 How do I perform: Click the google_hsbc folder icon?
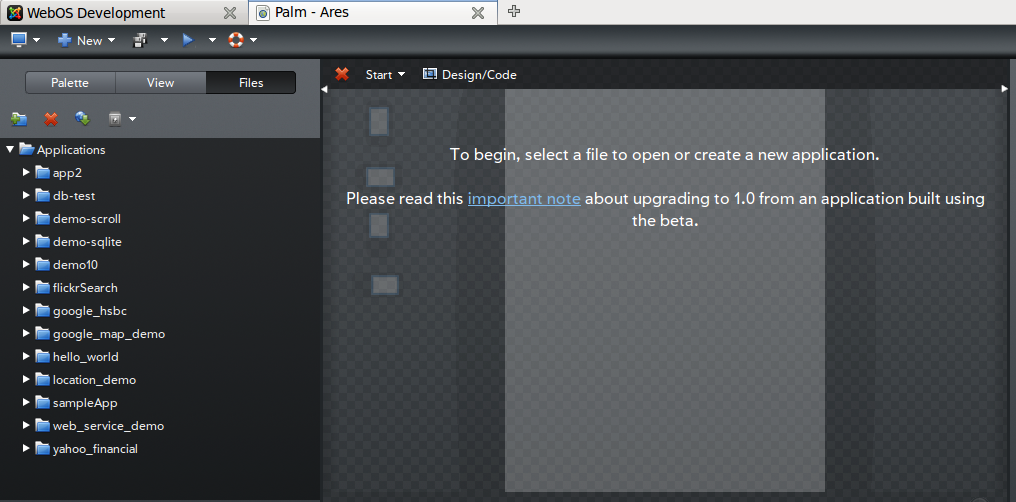[x=43, y=311]
